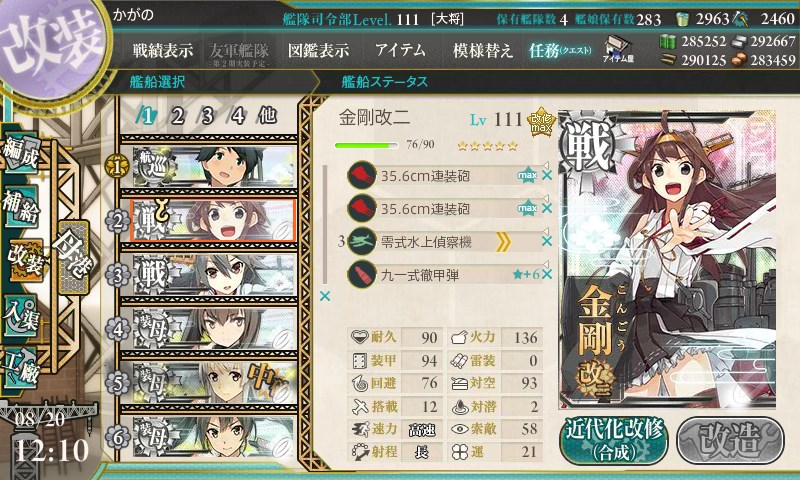Open the 工廠 factory sidebar icon
Image resolution: width=800 pixels, height=480 pixels.
tap(22, 367)
